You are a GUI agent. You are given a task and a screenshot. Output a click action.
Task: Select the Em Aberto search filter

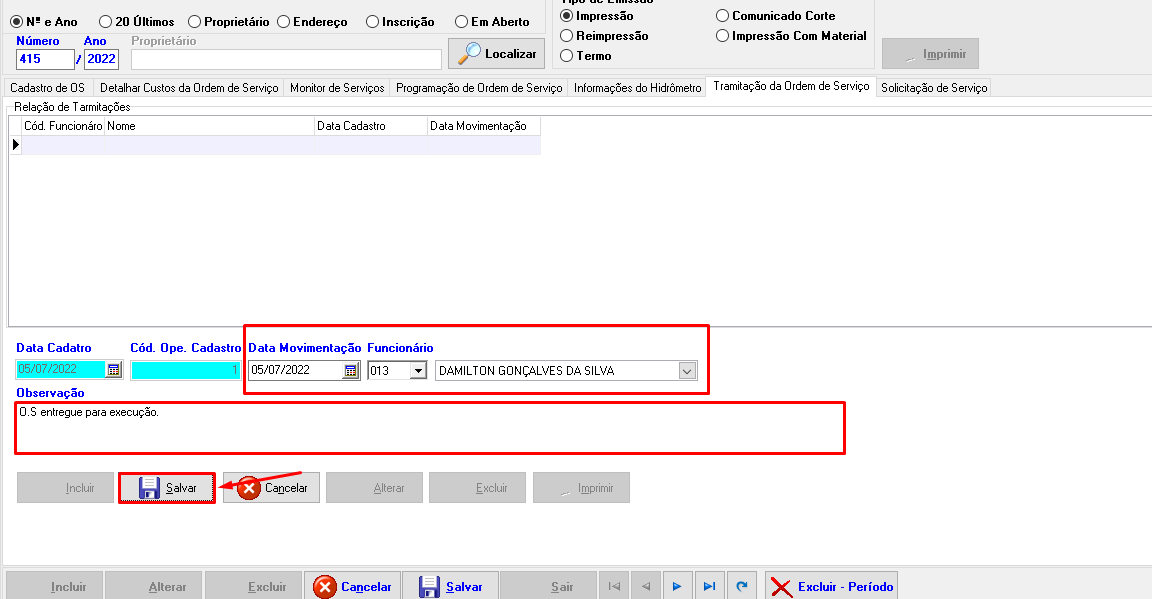point(461,22)
